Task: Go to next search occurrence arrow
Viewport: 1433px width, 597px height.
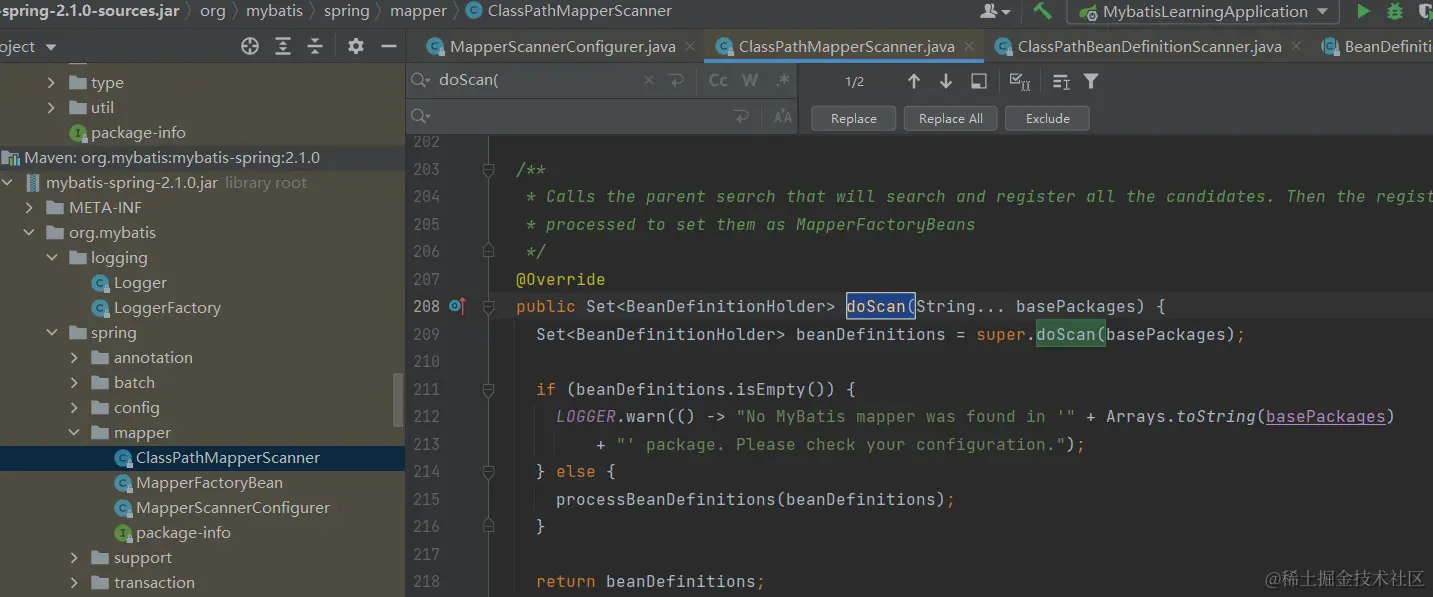Action: (x=945, y=81)
